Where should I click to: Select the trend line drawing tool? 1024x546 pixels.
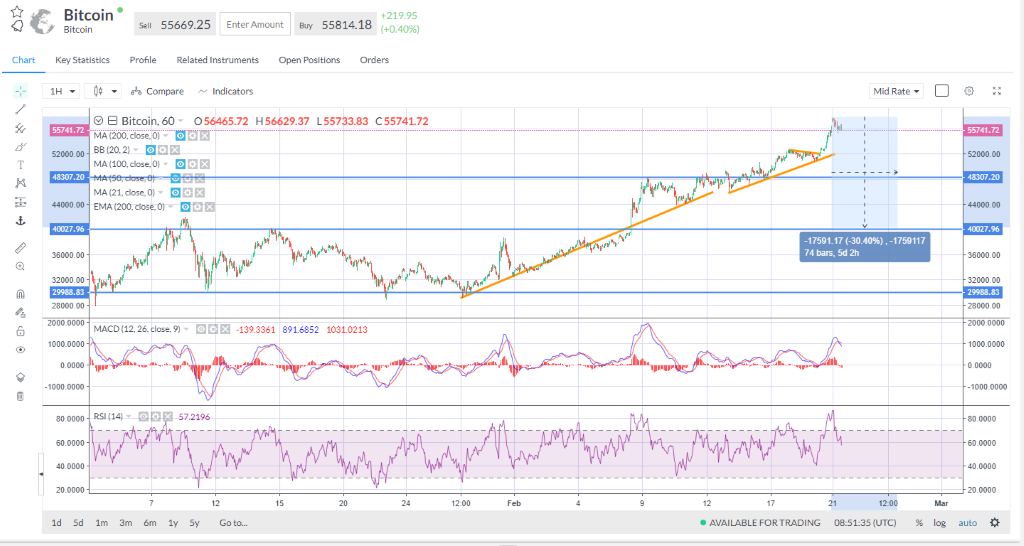20,110
